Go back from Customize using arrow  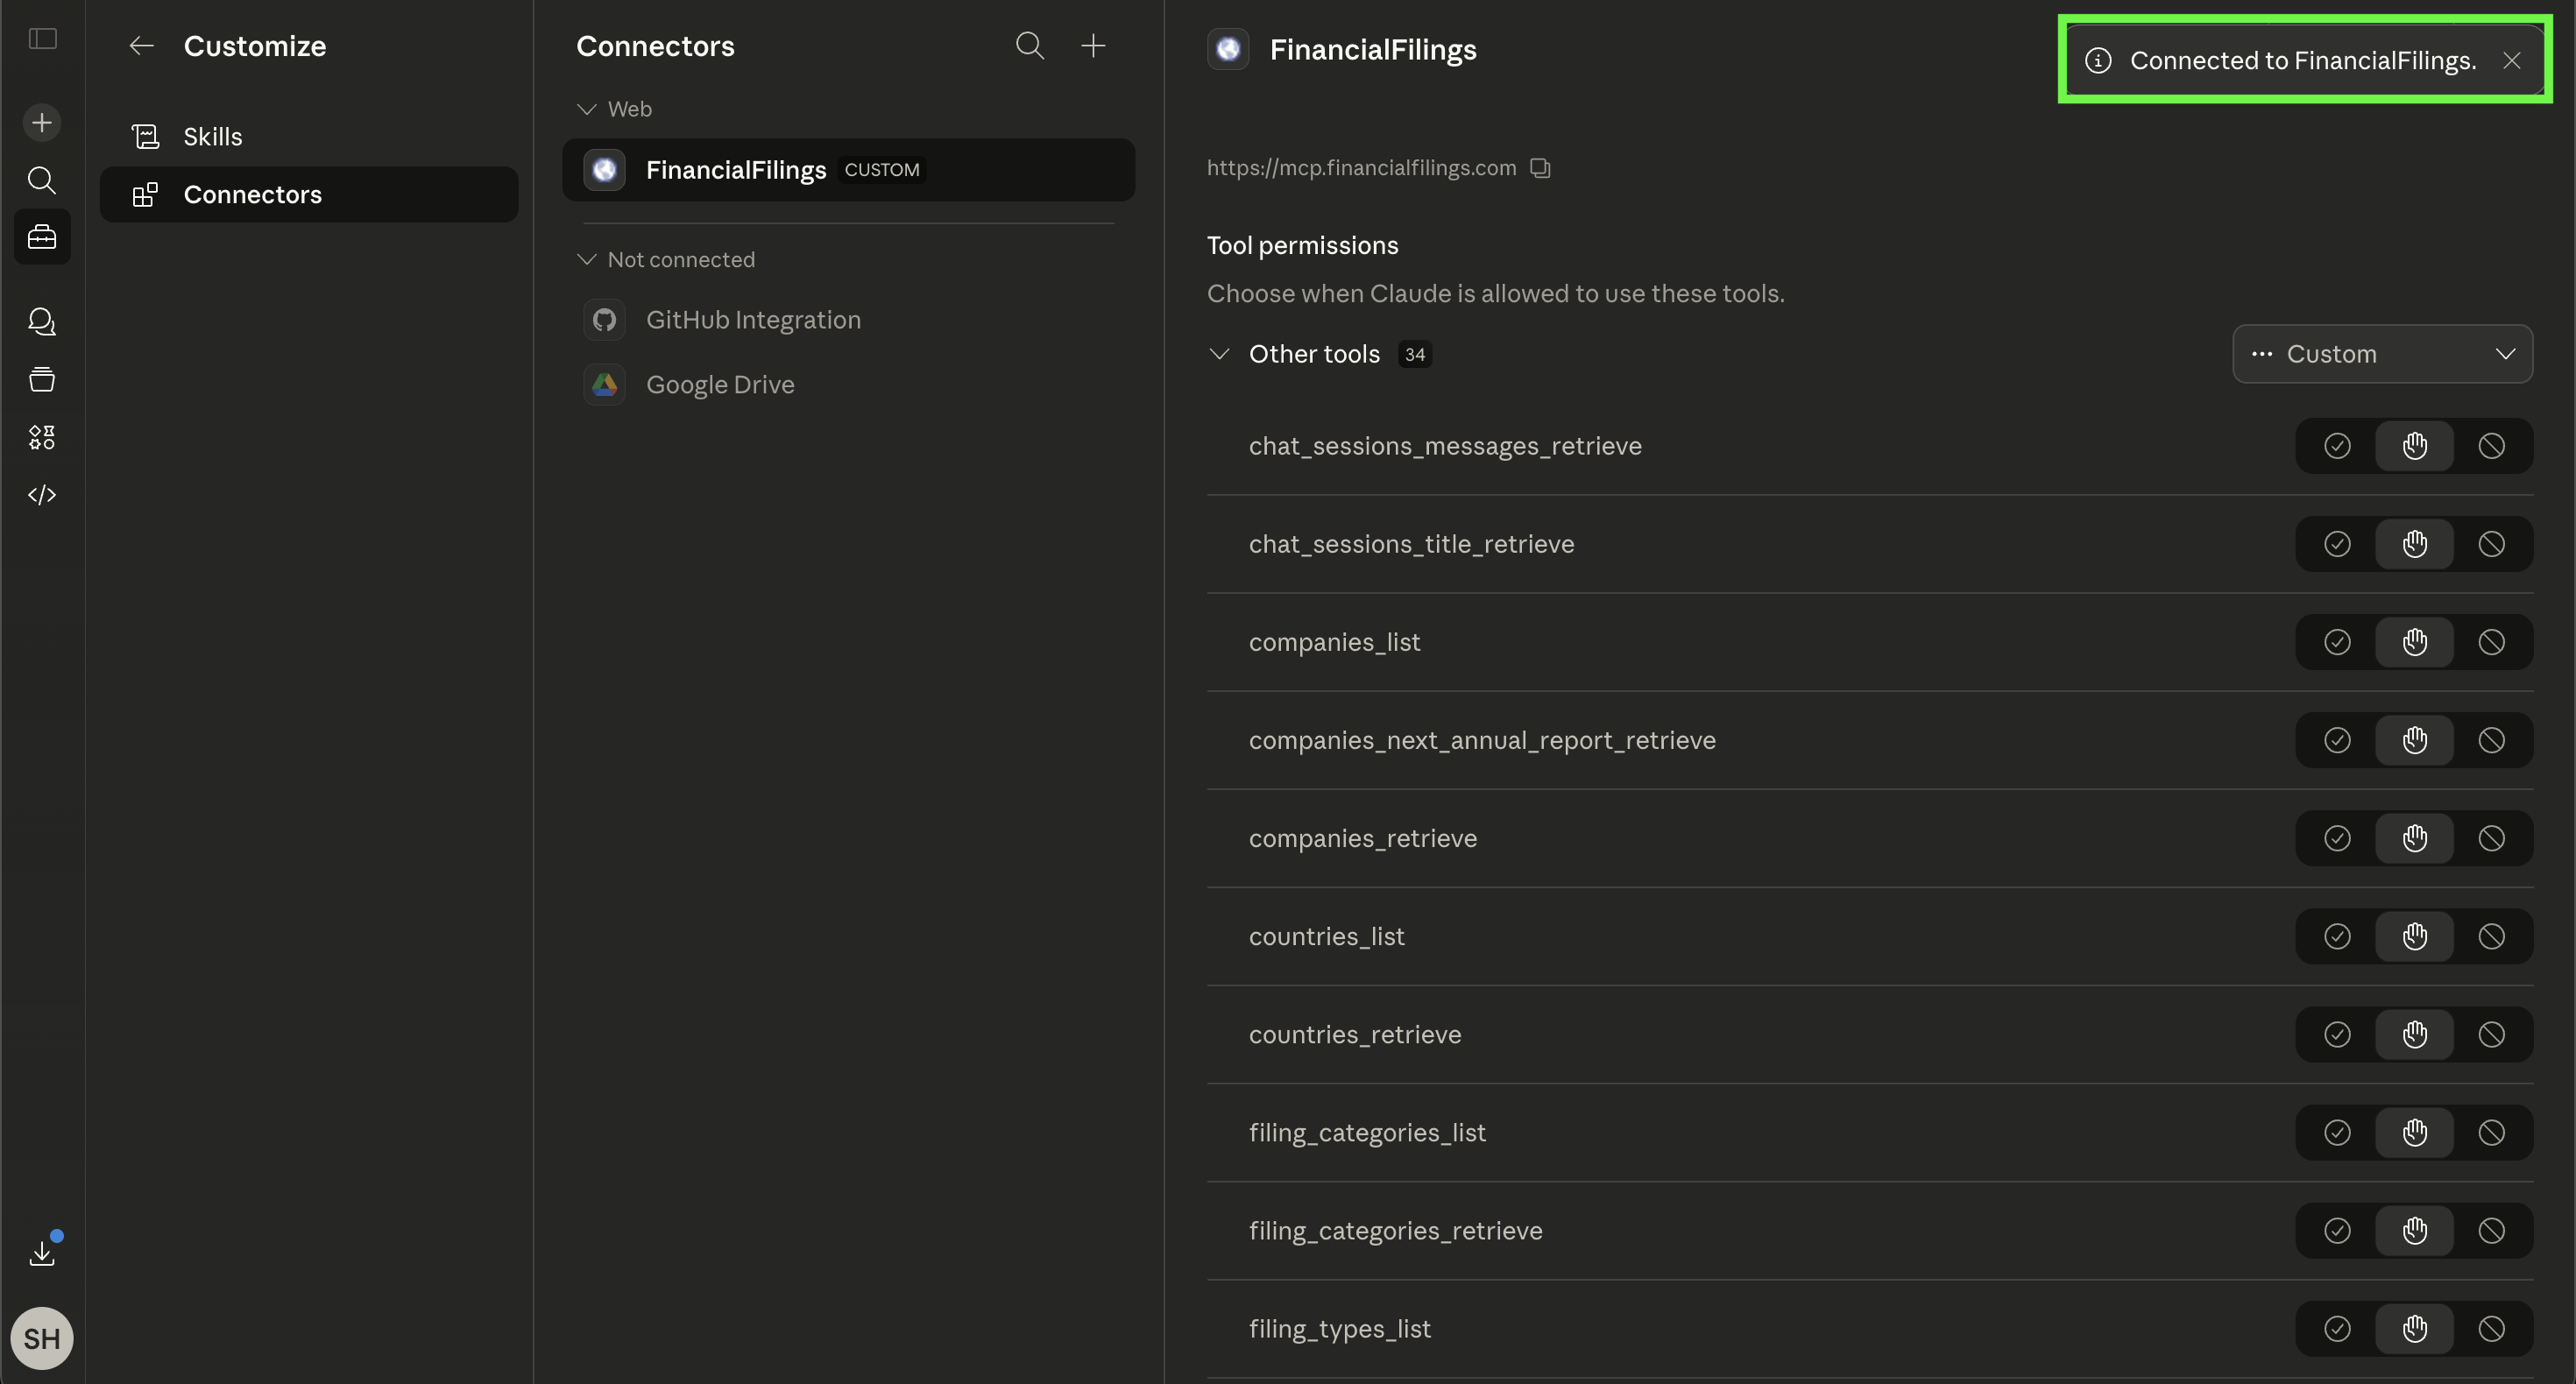pos(141,46)
